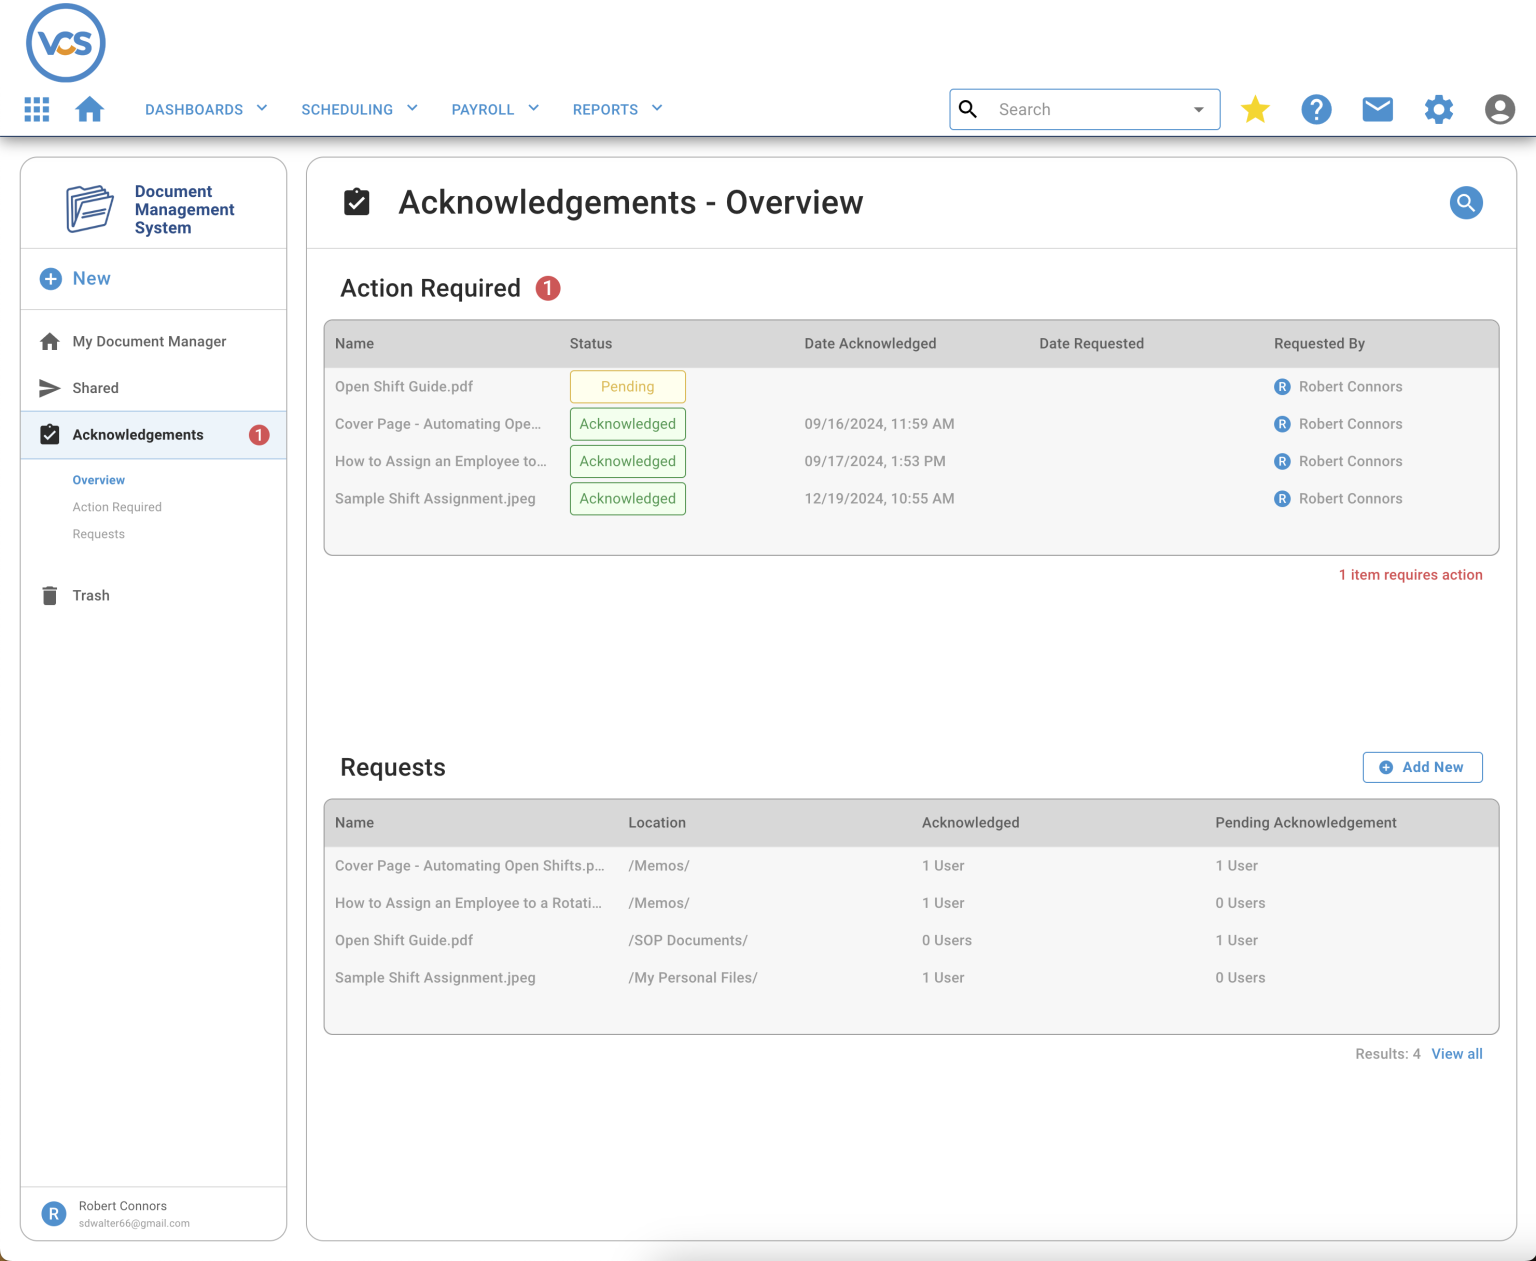Click the user profile avatar icon
1536x1261 pixels.
1499,109
